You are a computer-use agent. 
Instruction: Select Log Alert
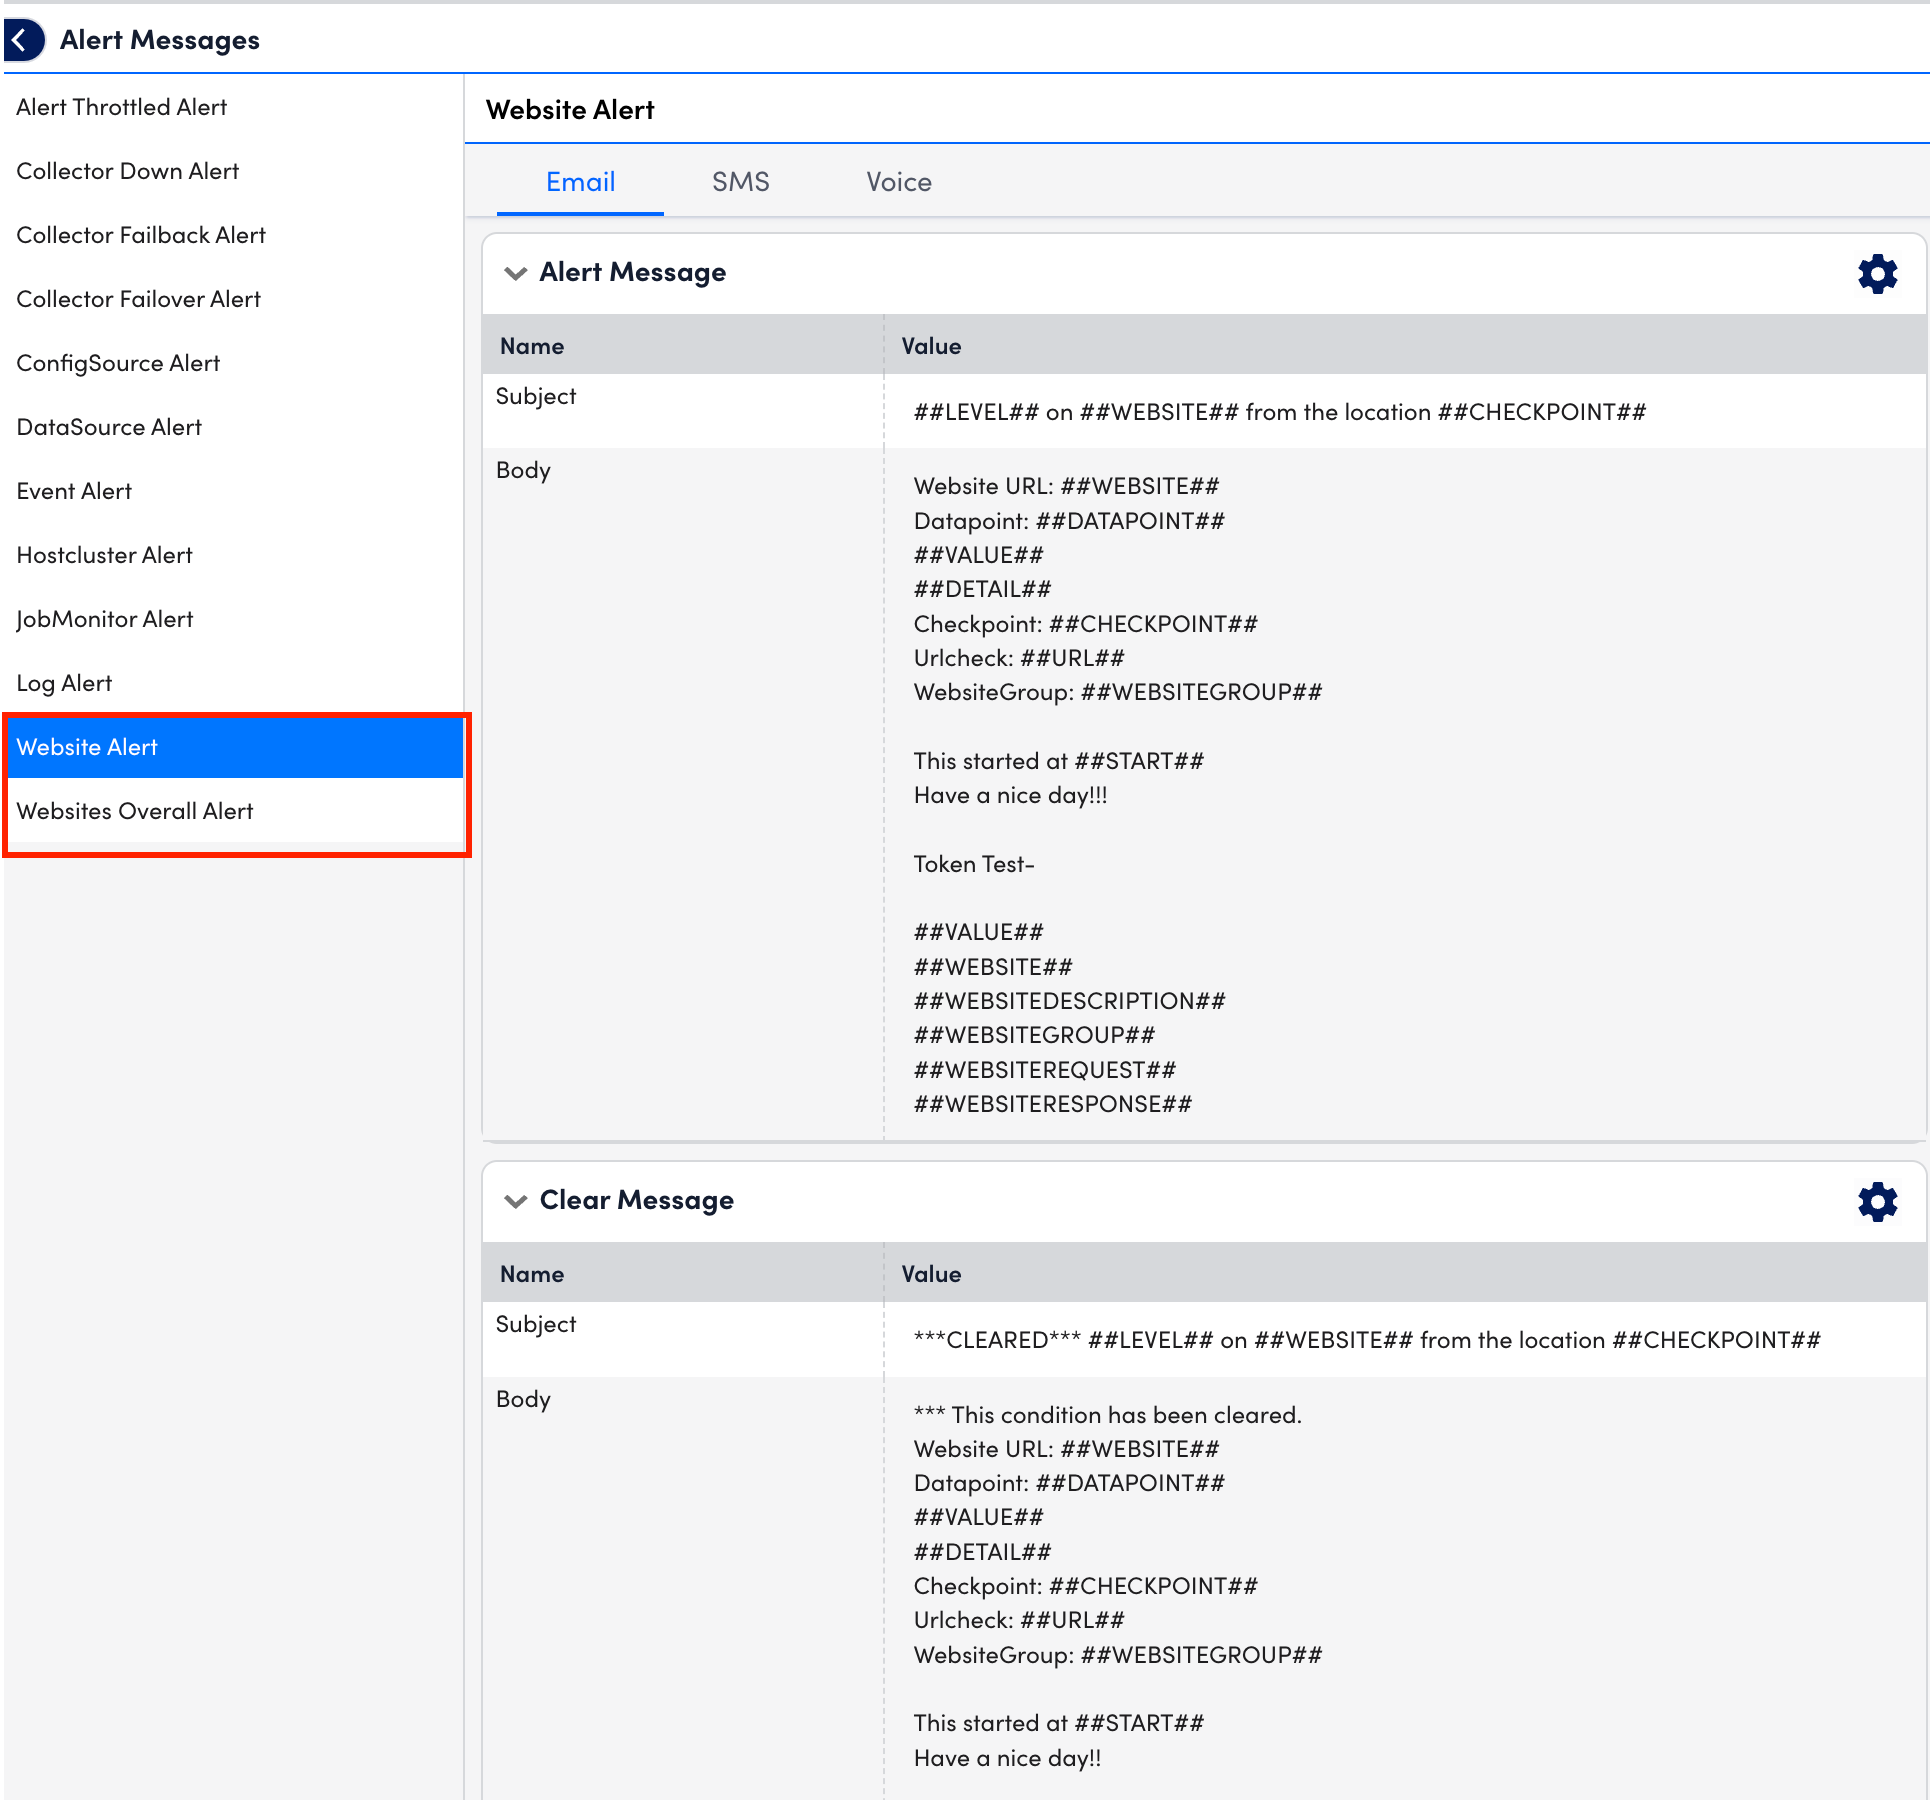pos(64,683)
